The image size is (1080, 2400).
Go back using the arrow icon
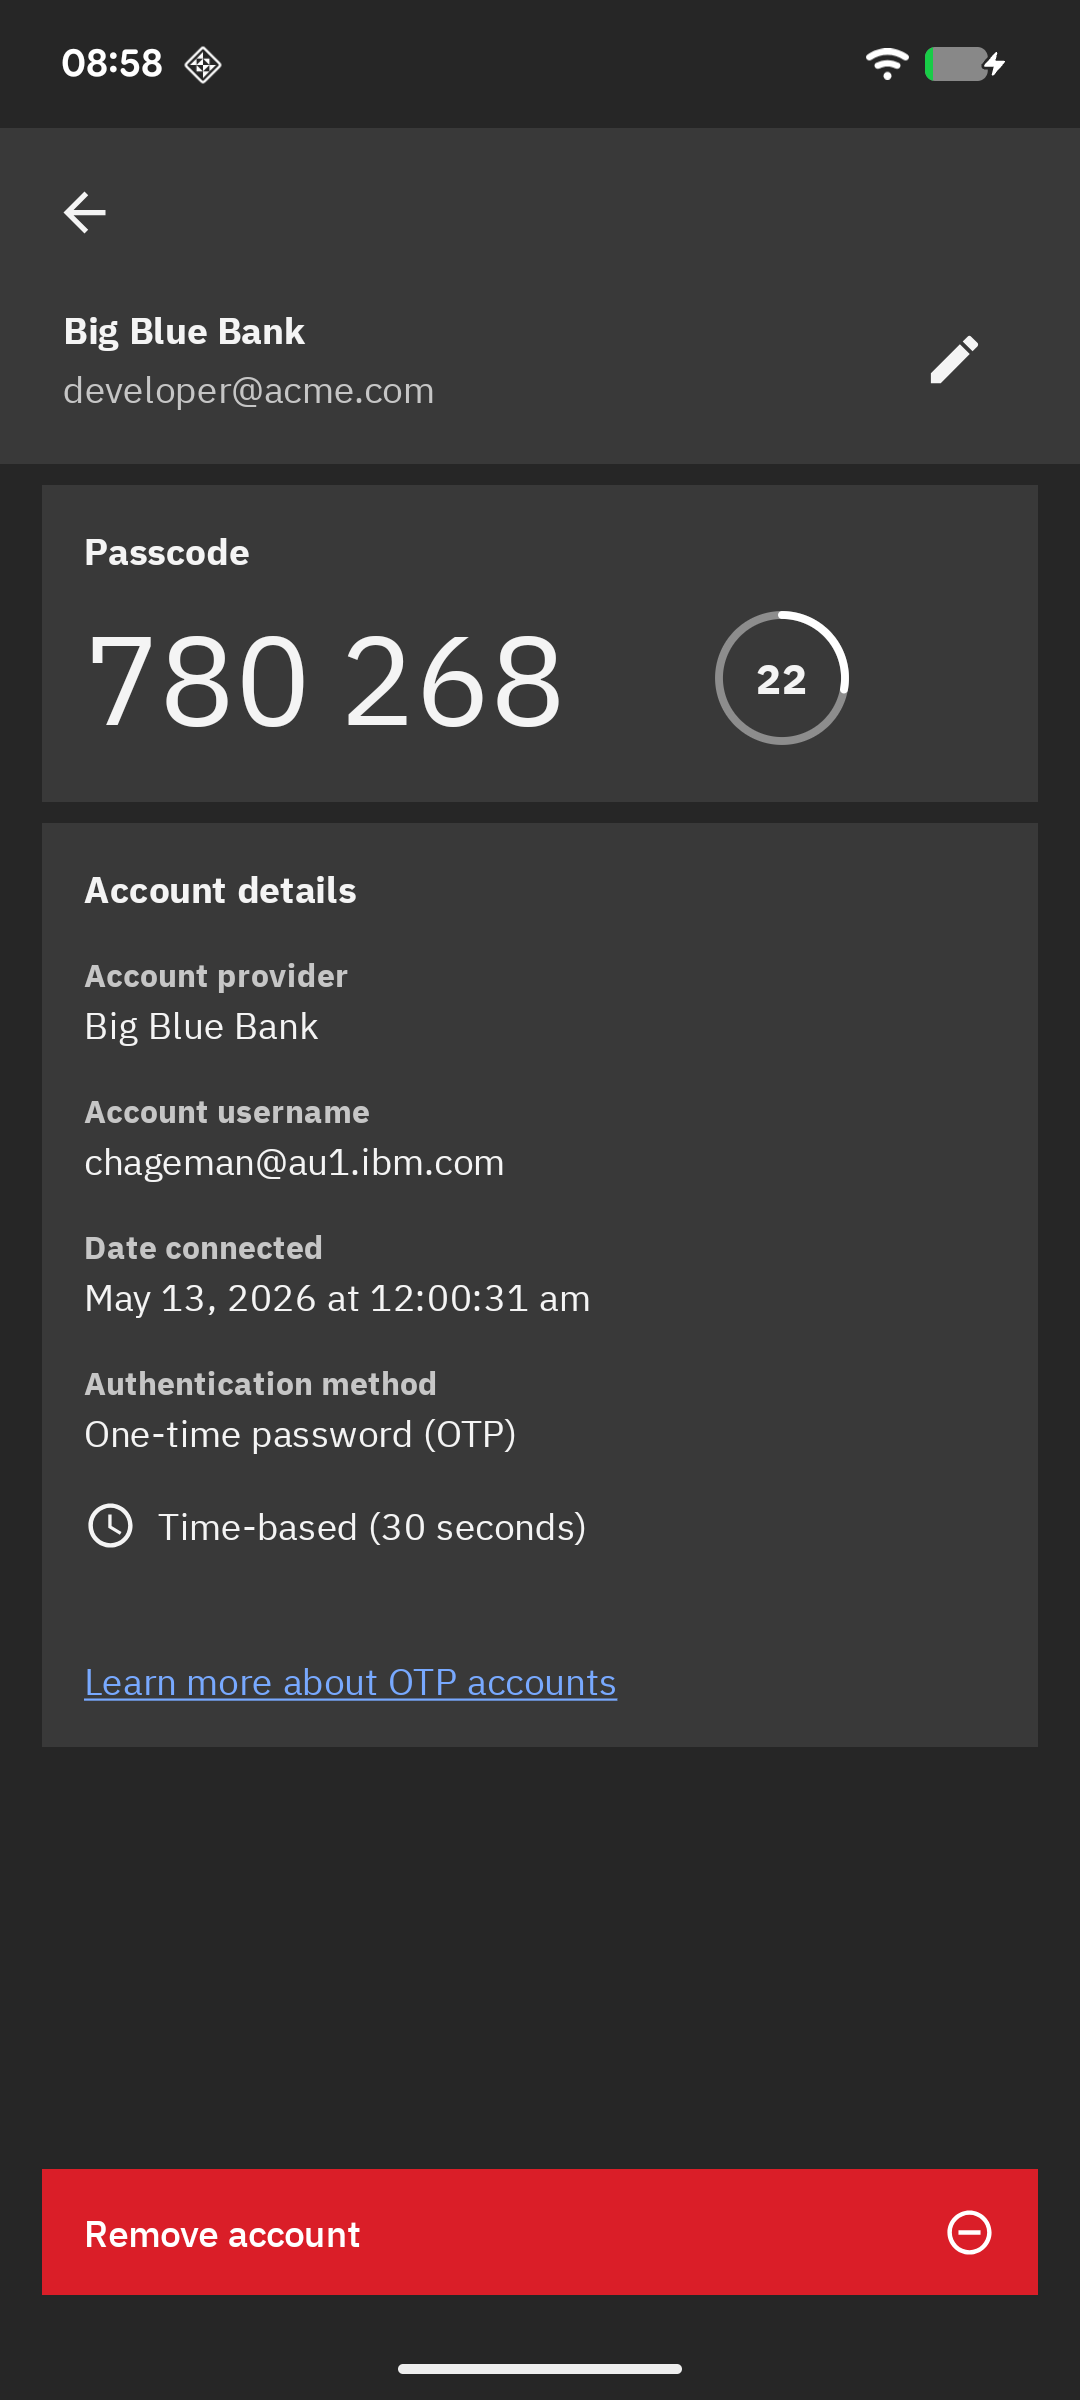point(85,212)
